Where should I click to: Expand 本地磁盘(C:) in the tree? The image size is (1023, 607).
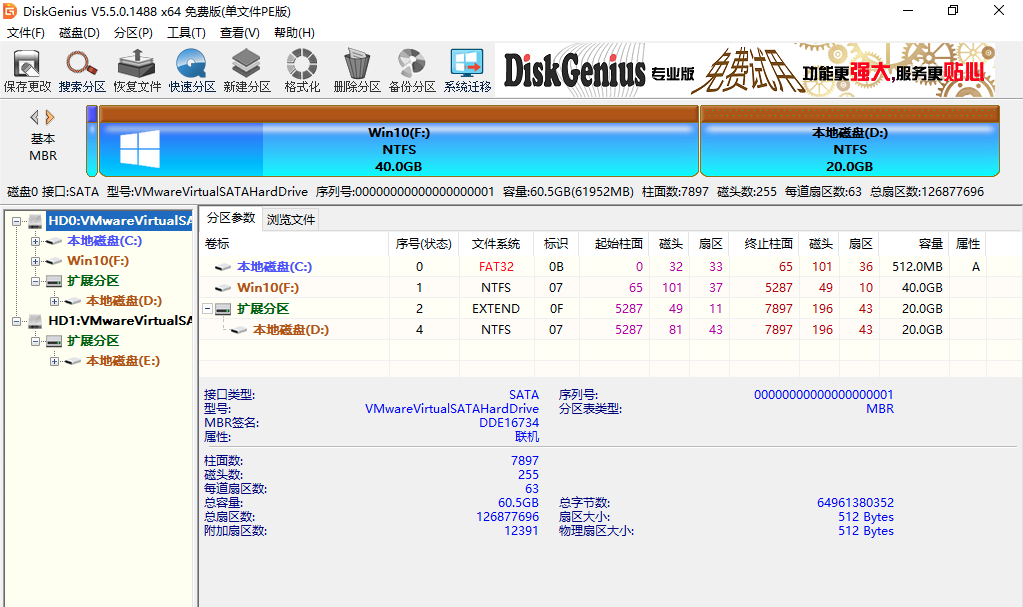(x=35, y=241)
